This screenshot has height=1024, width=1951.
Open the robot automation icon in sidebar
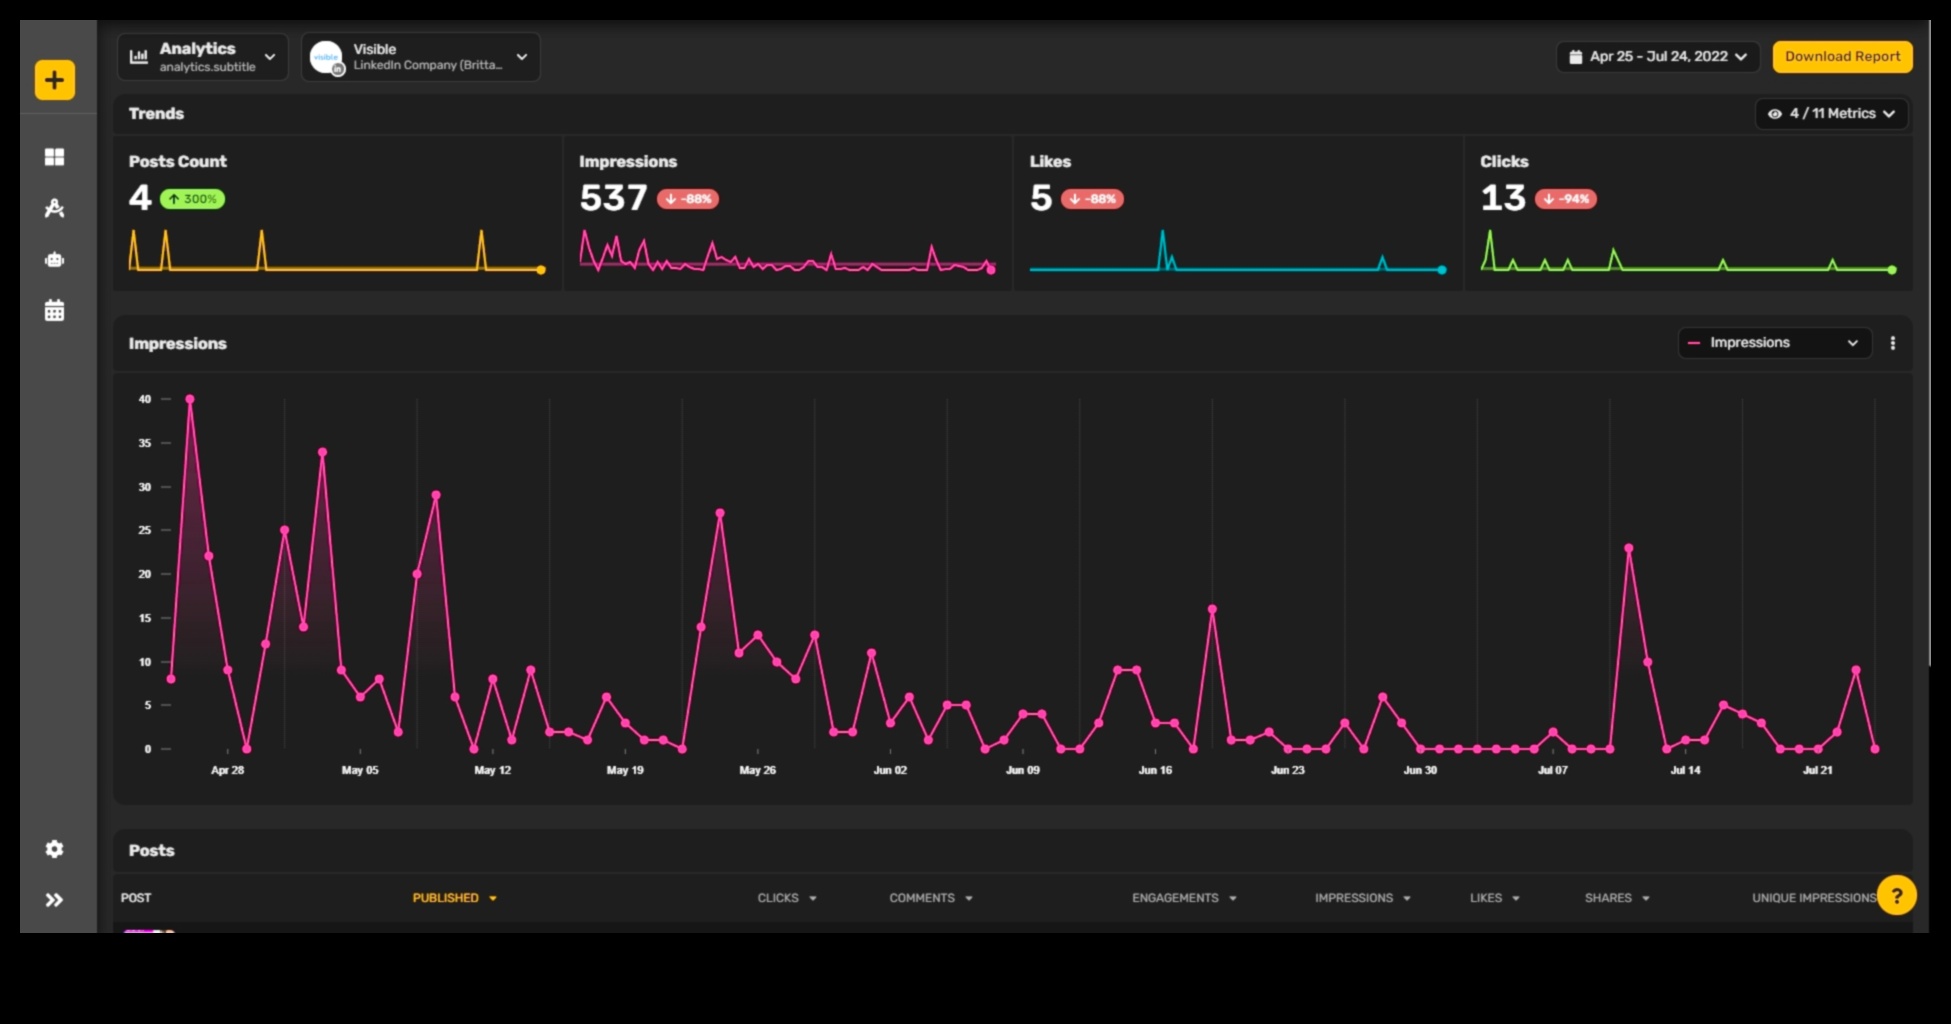point(55,260)
